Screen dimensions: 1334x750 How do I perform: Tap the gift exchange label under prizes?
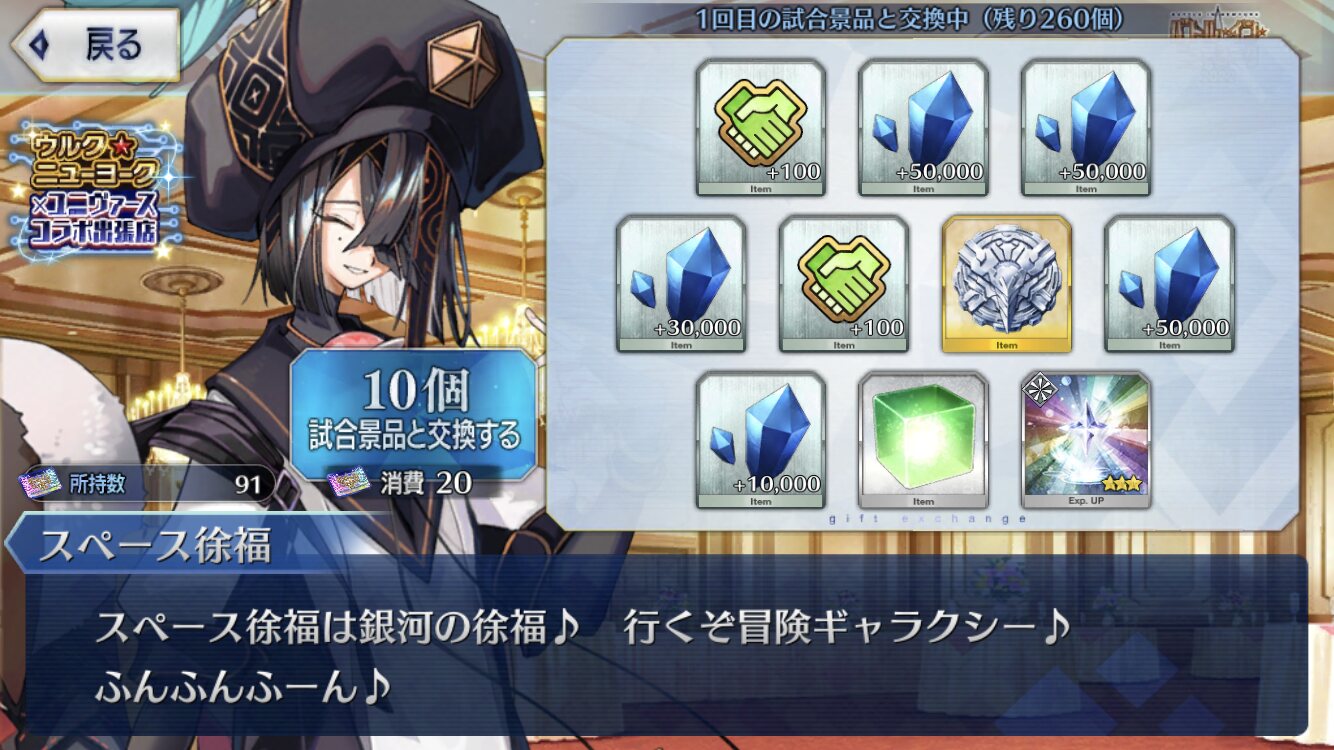click(x=927, y=519)
